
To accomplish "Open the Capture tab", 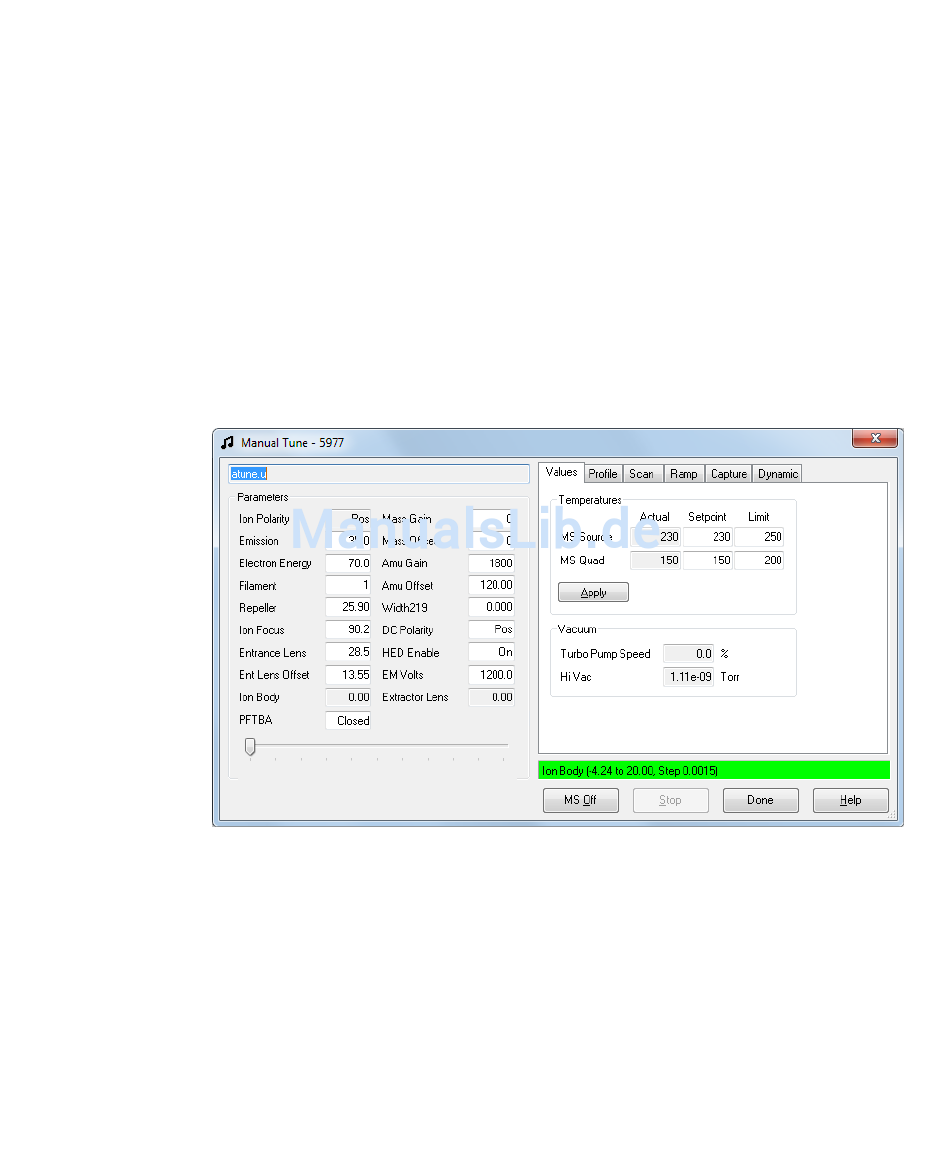I will (728, 473).
